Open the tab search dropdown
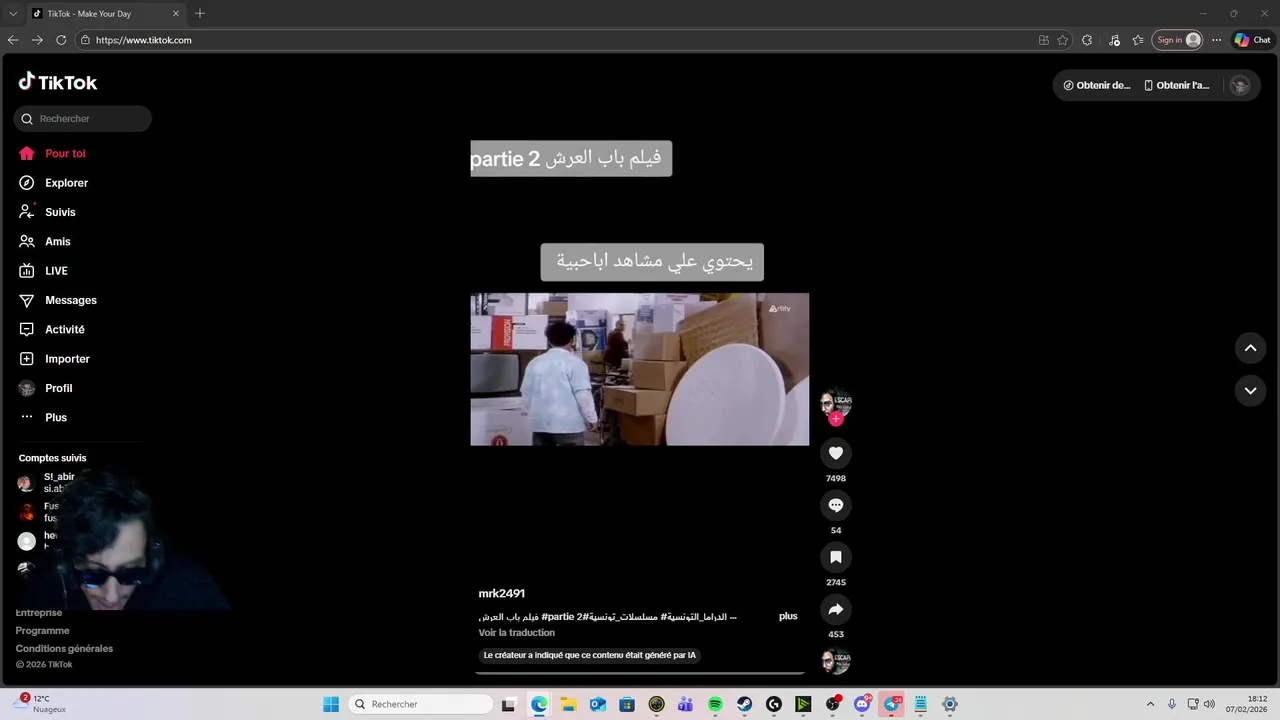Screen dimensions: 1280x720 coord(13,13)
